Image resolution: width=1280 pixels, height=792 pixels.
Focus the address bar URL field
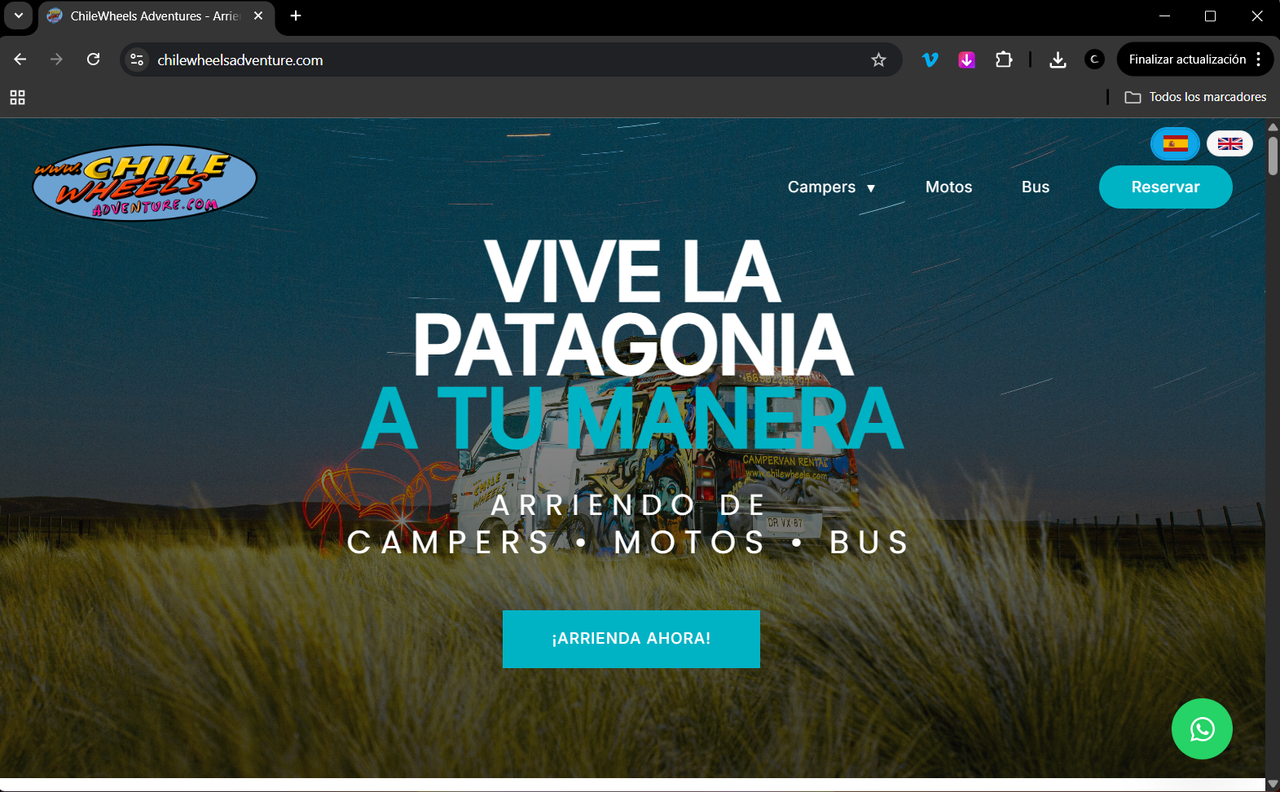pos(510,60)
